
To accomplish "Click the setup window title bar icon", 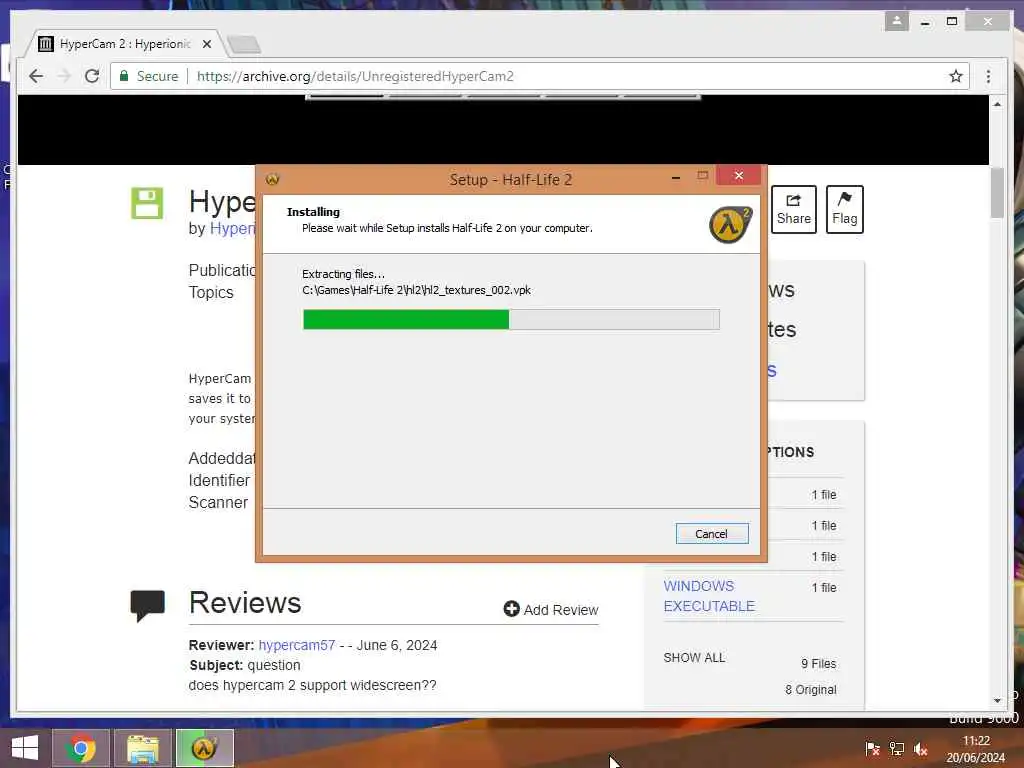I will coord(272,179).
